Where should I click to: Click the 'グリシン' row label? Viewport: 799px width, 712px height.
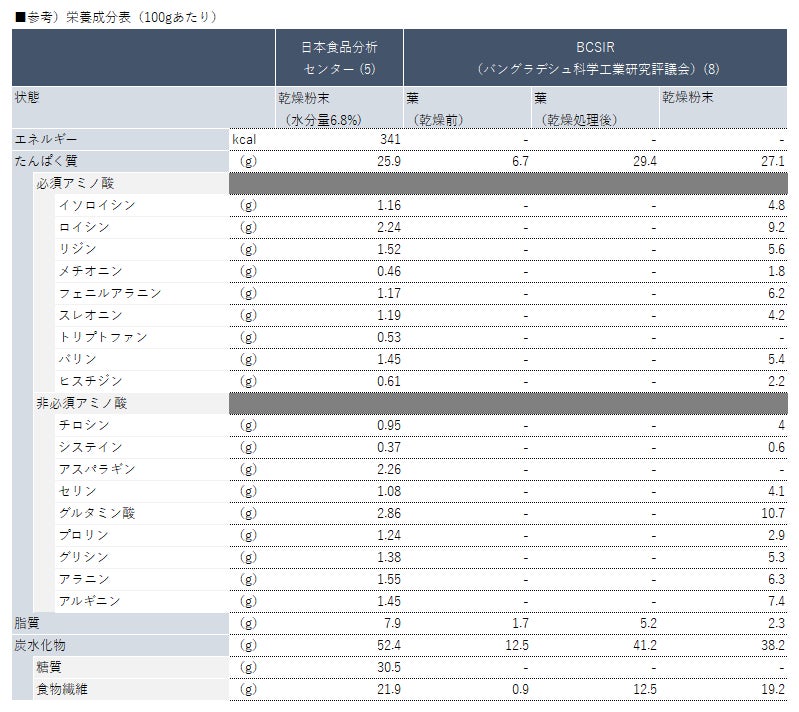coord(84,557)
